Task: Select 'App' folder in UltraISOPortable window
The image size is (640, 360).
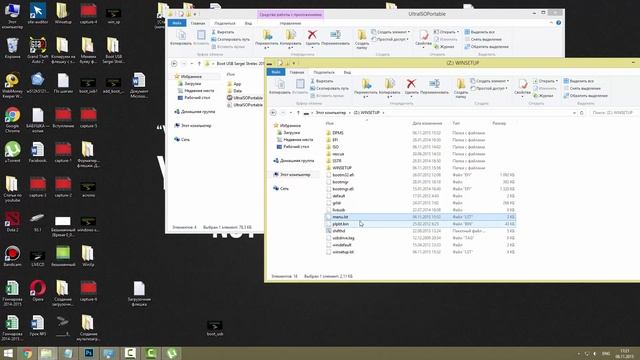Action: tap(234, 84)
